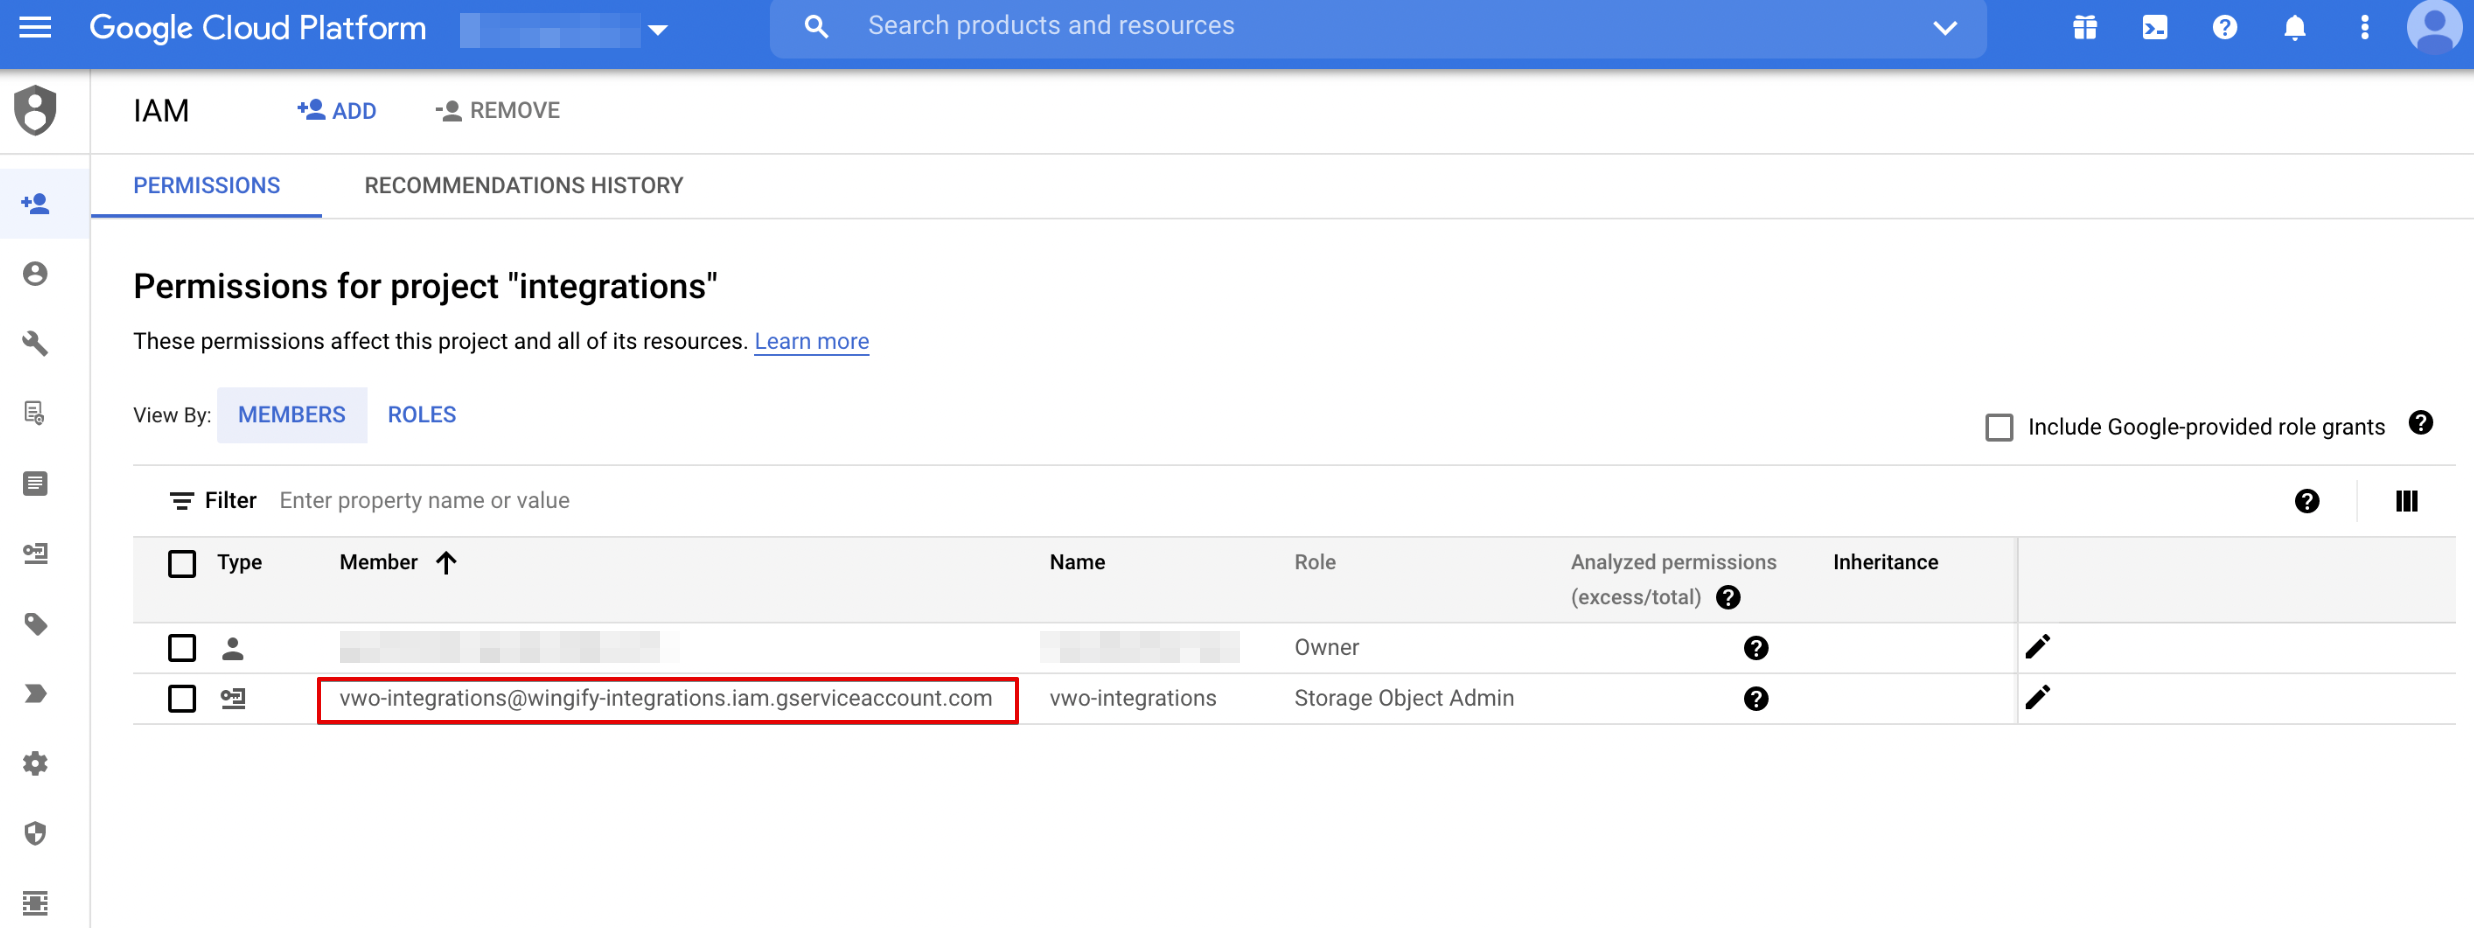
Task: Select the Owner member row checkbox
Action: (182, 648)
